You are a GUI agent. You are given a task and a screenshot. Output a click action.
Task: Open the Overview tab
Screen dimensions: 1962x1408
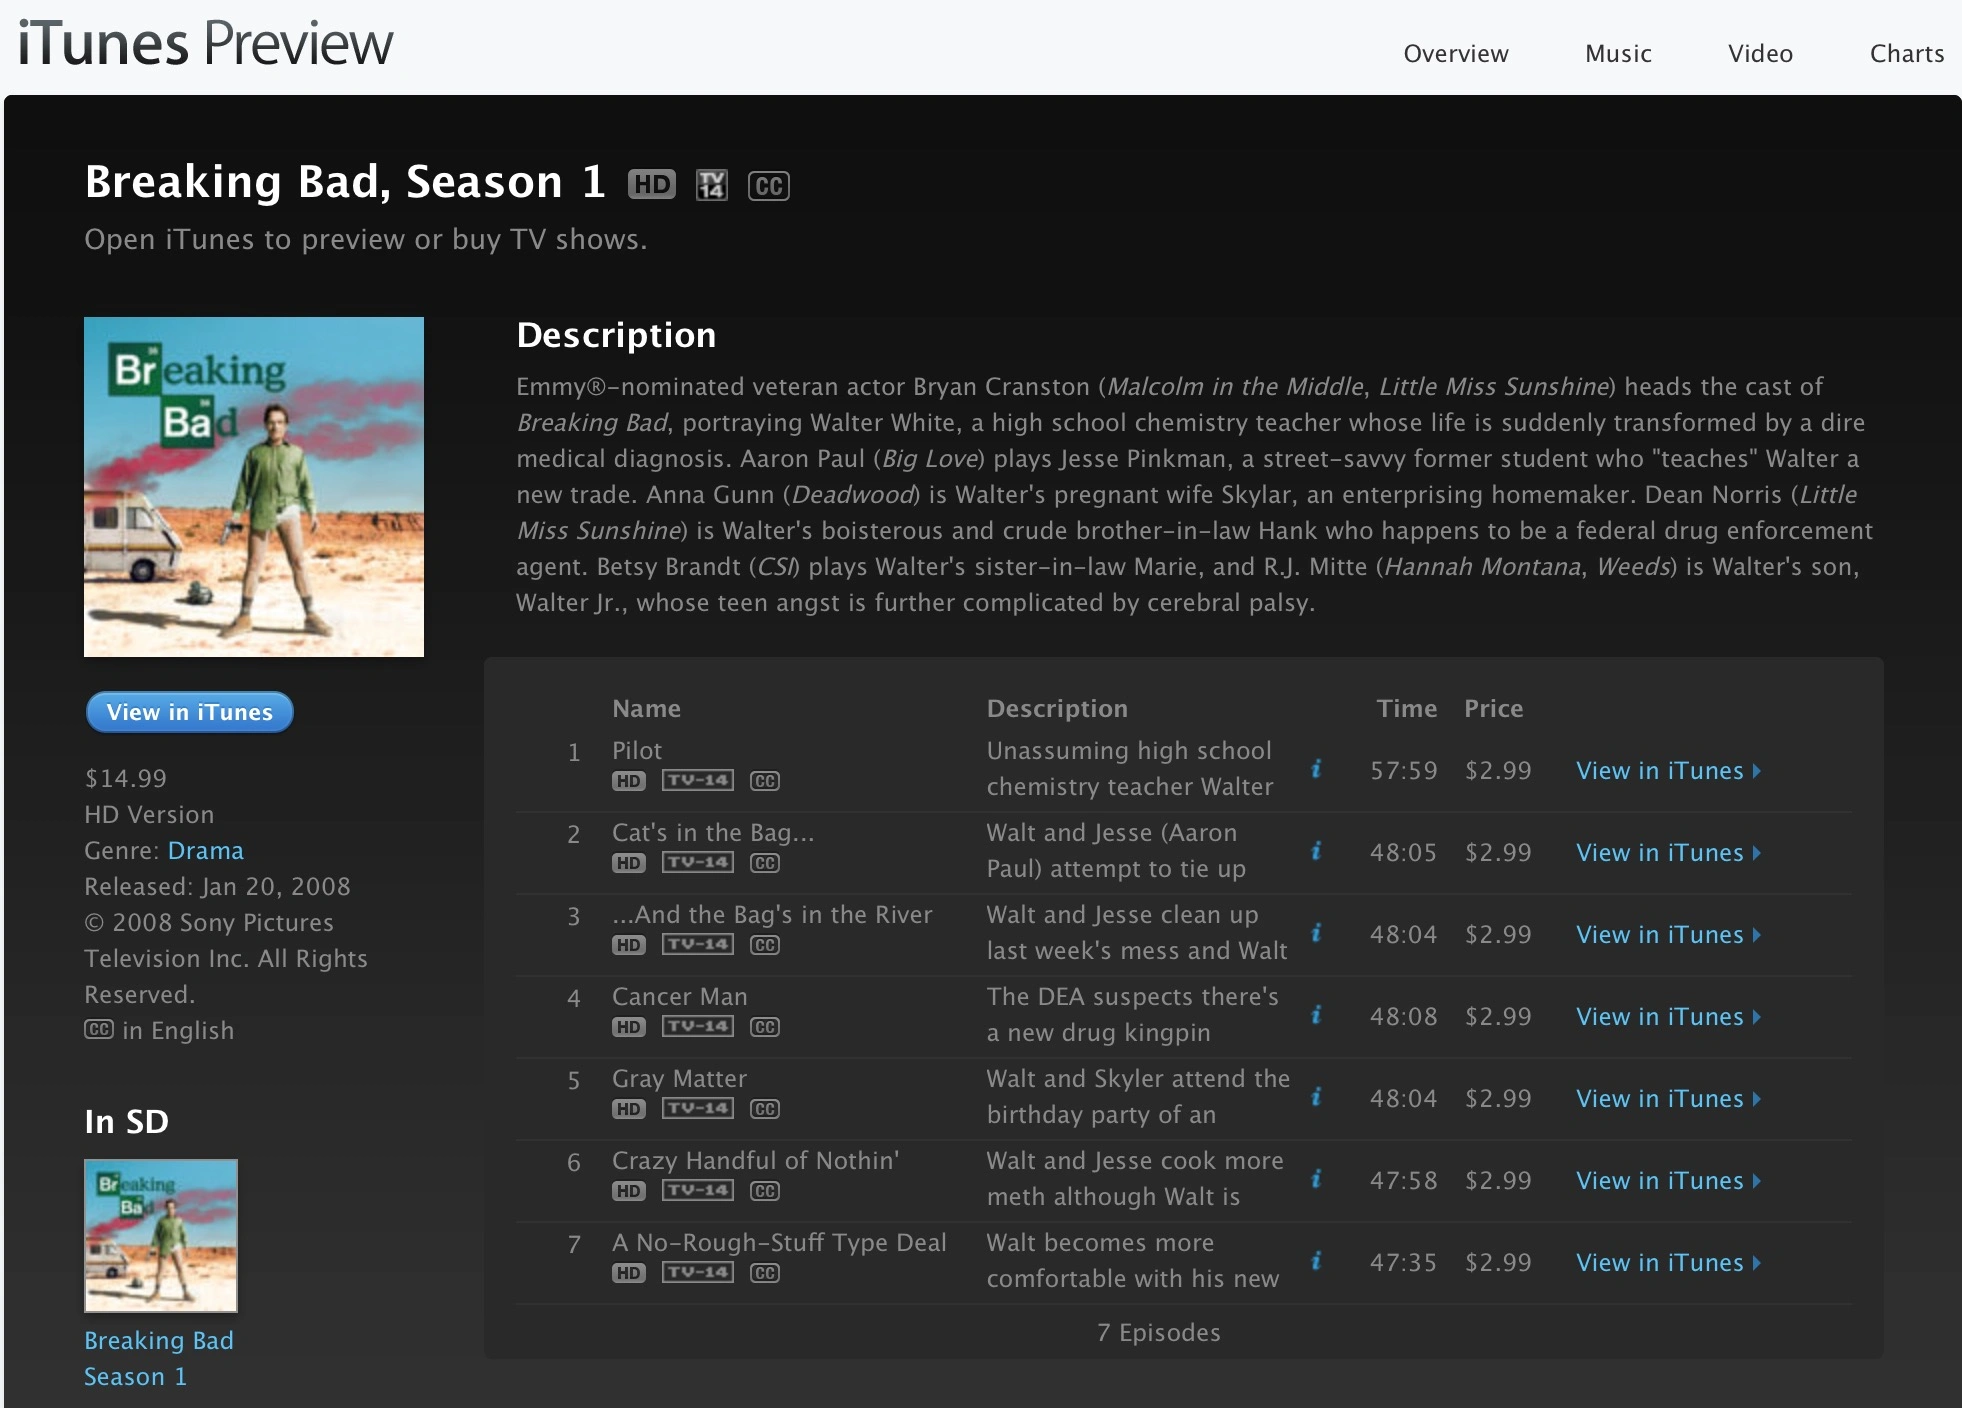[1455, 54]
